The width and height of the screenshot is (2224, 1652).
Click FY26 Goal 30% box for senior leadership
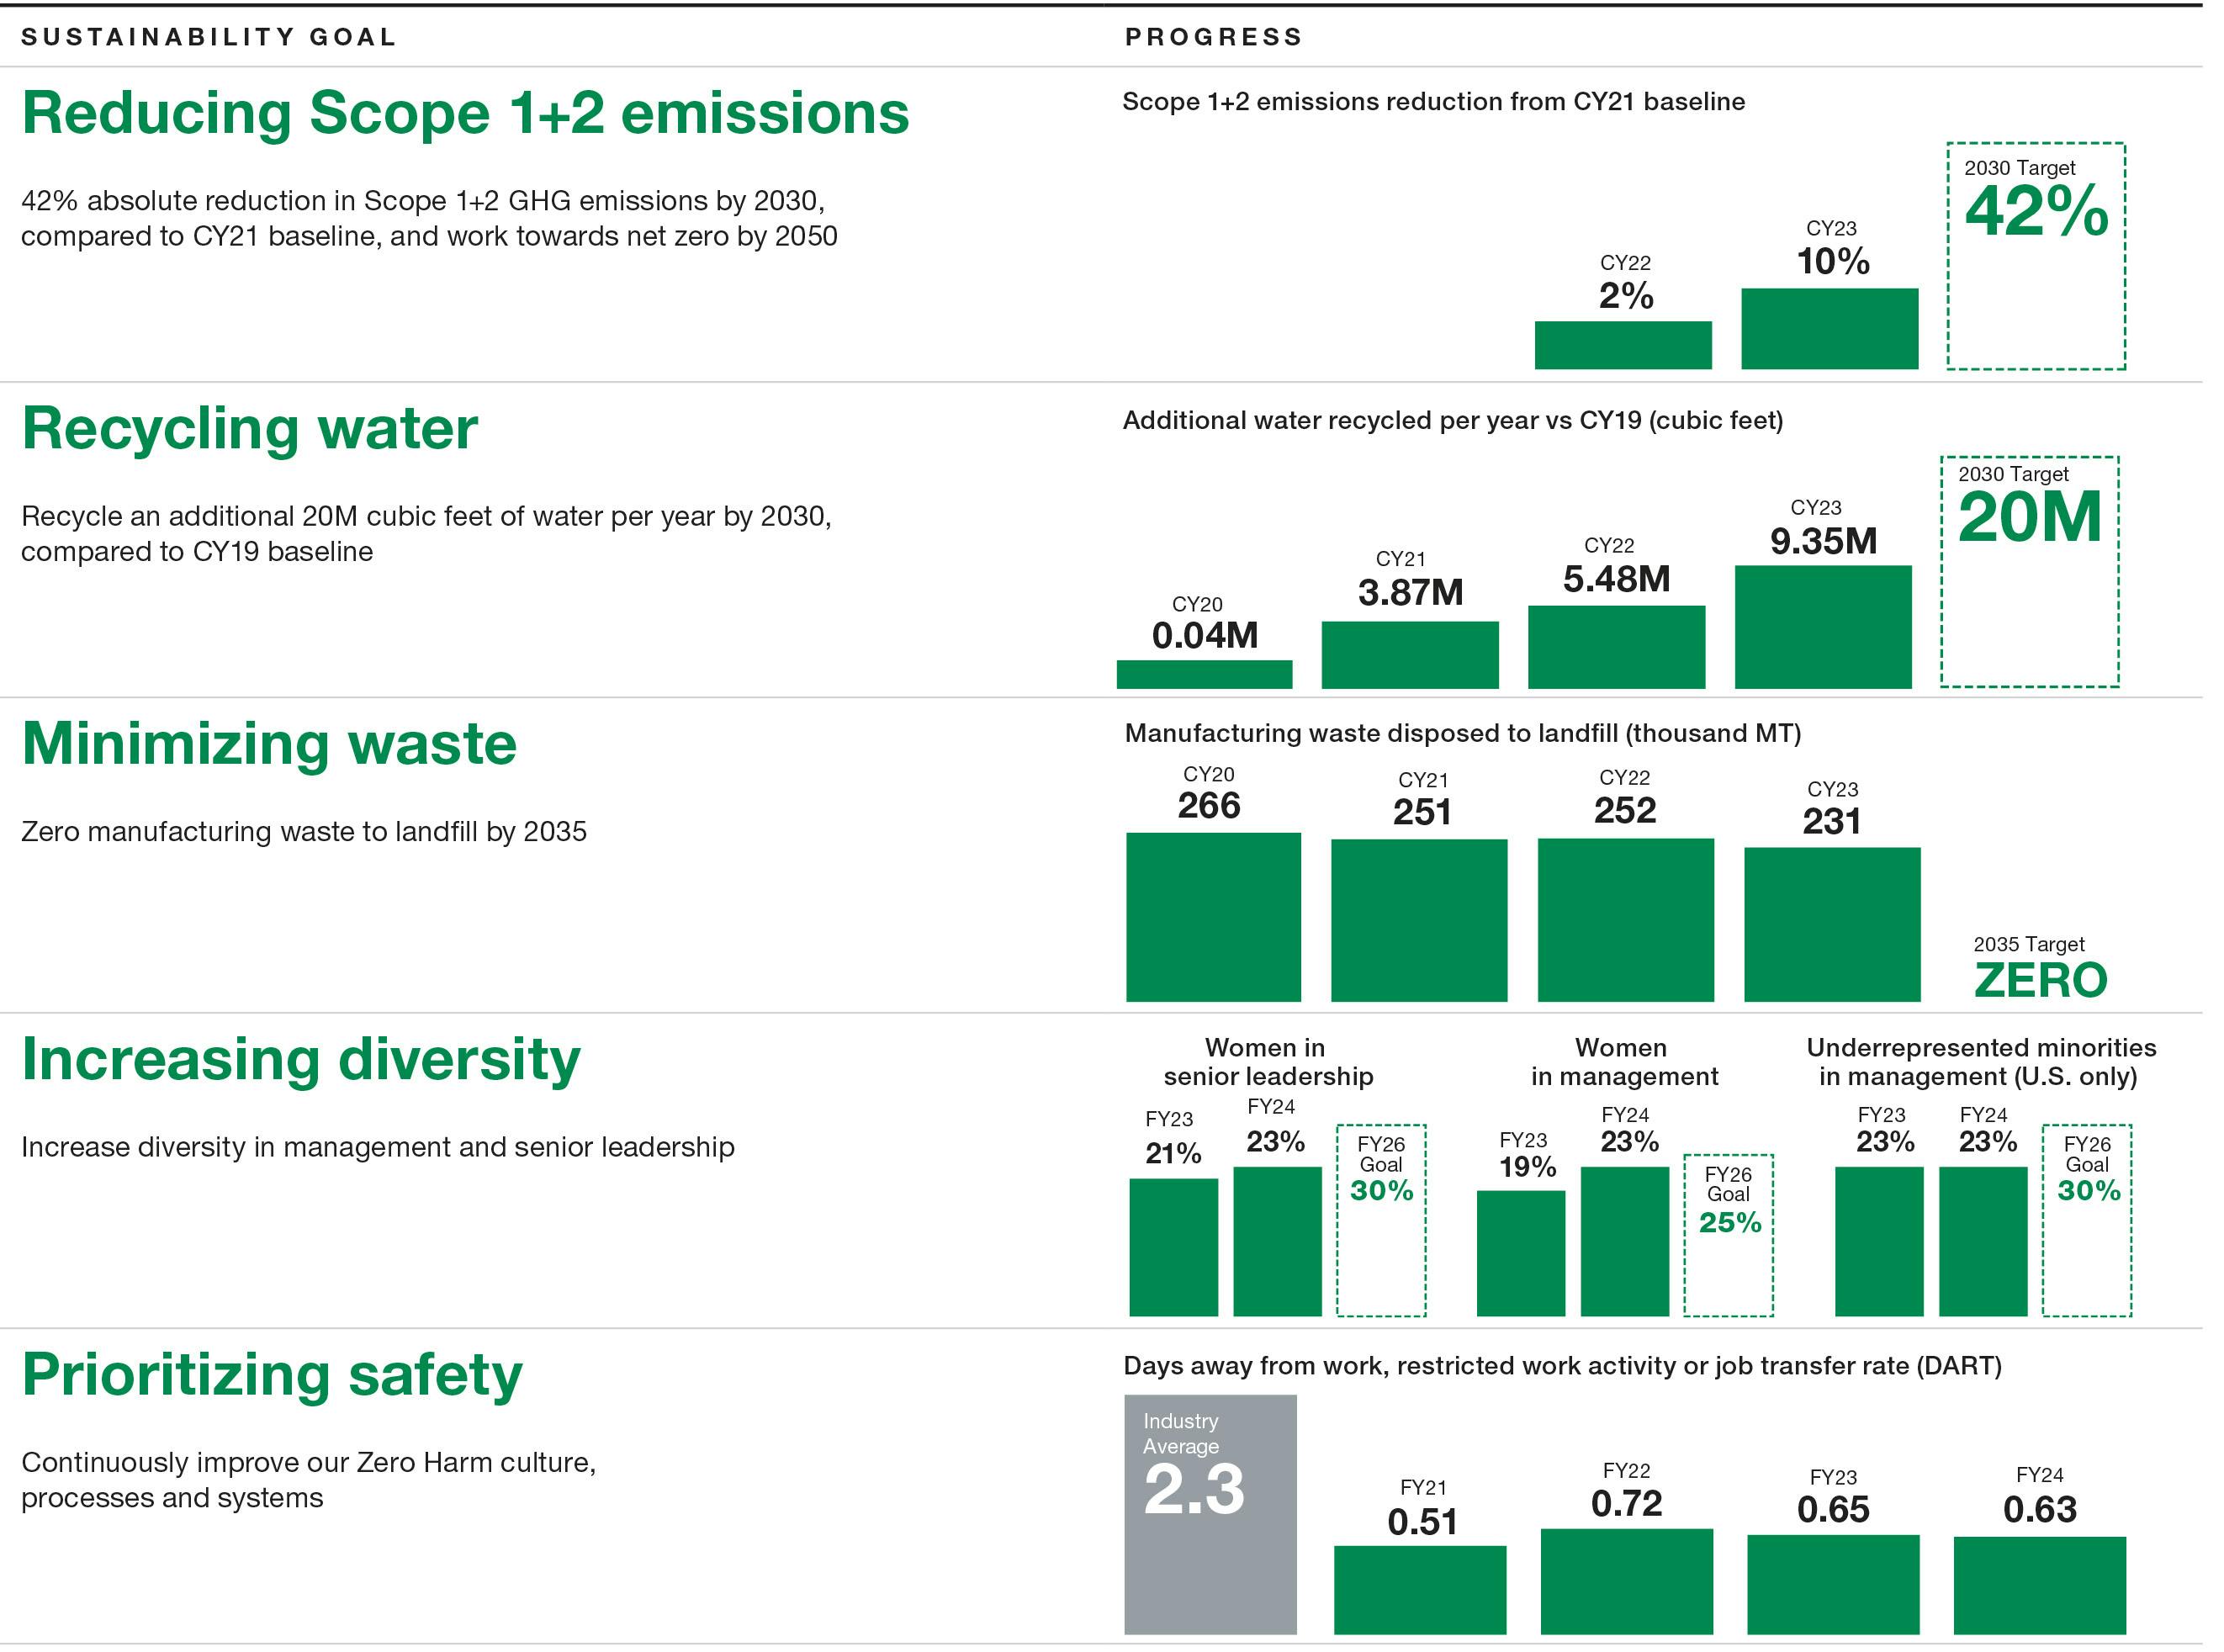1381,1220
